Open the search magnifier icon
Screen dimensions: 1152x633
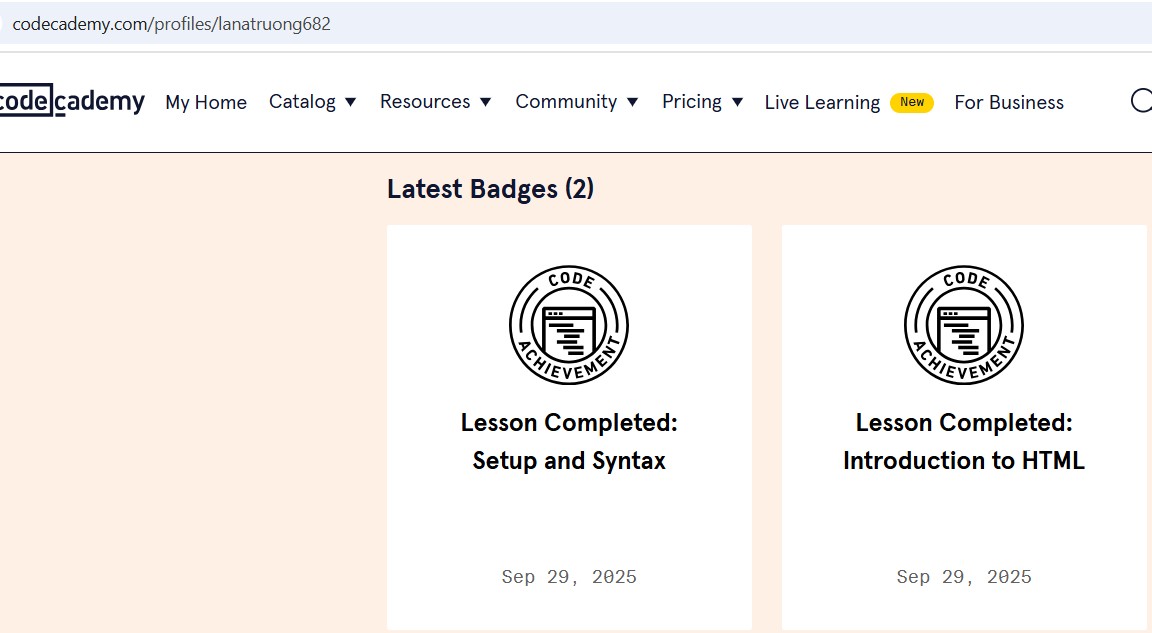click(x=1141, y=101)
